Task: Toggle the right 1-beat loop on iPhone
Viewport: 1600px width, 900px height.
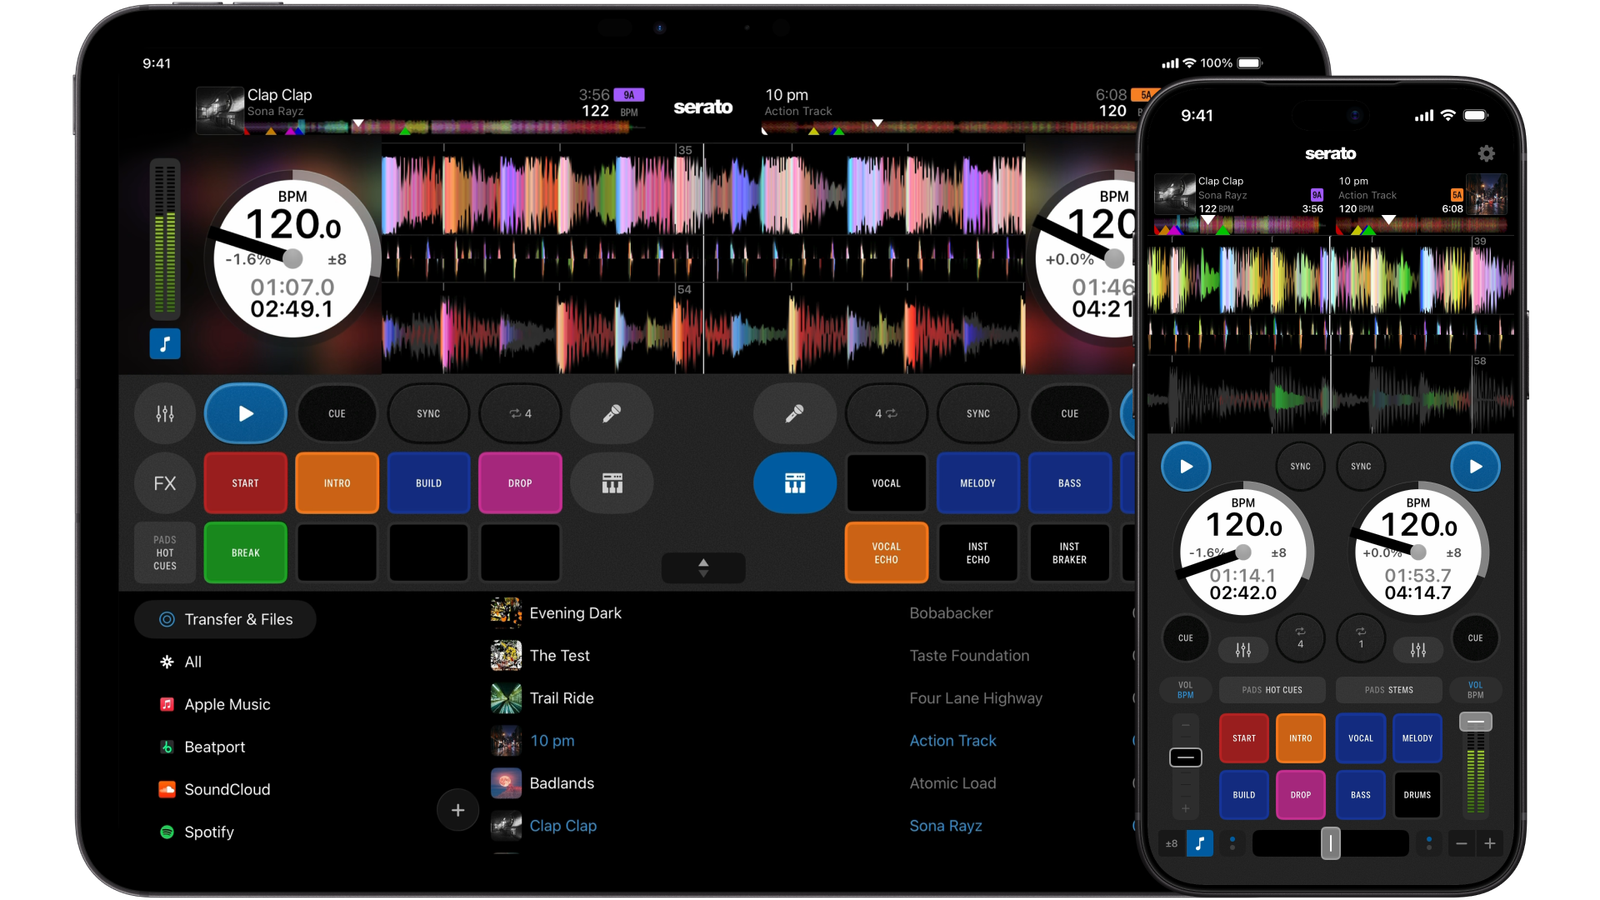Action: tap(1361, 638)
